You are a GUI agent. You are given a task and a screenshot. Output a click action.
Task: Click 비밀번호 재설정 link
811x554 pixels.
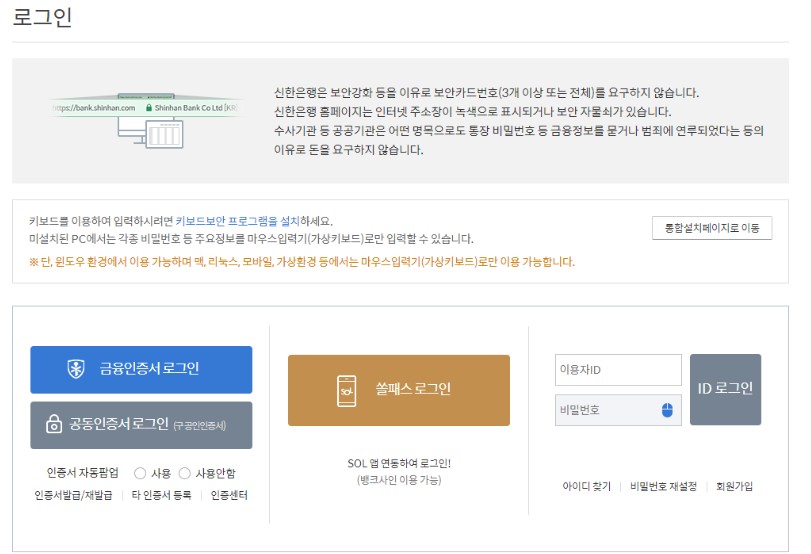[664, 486]
